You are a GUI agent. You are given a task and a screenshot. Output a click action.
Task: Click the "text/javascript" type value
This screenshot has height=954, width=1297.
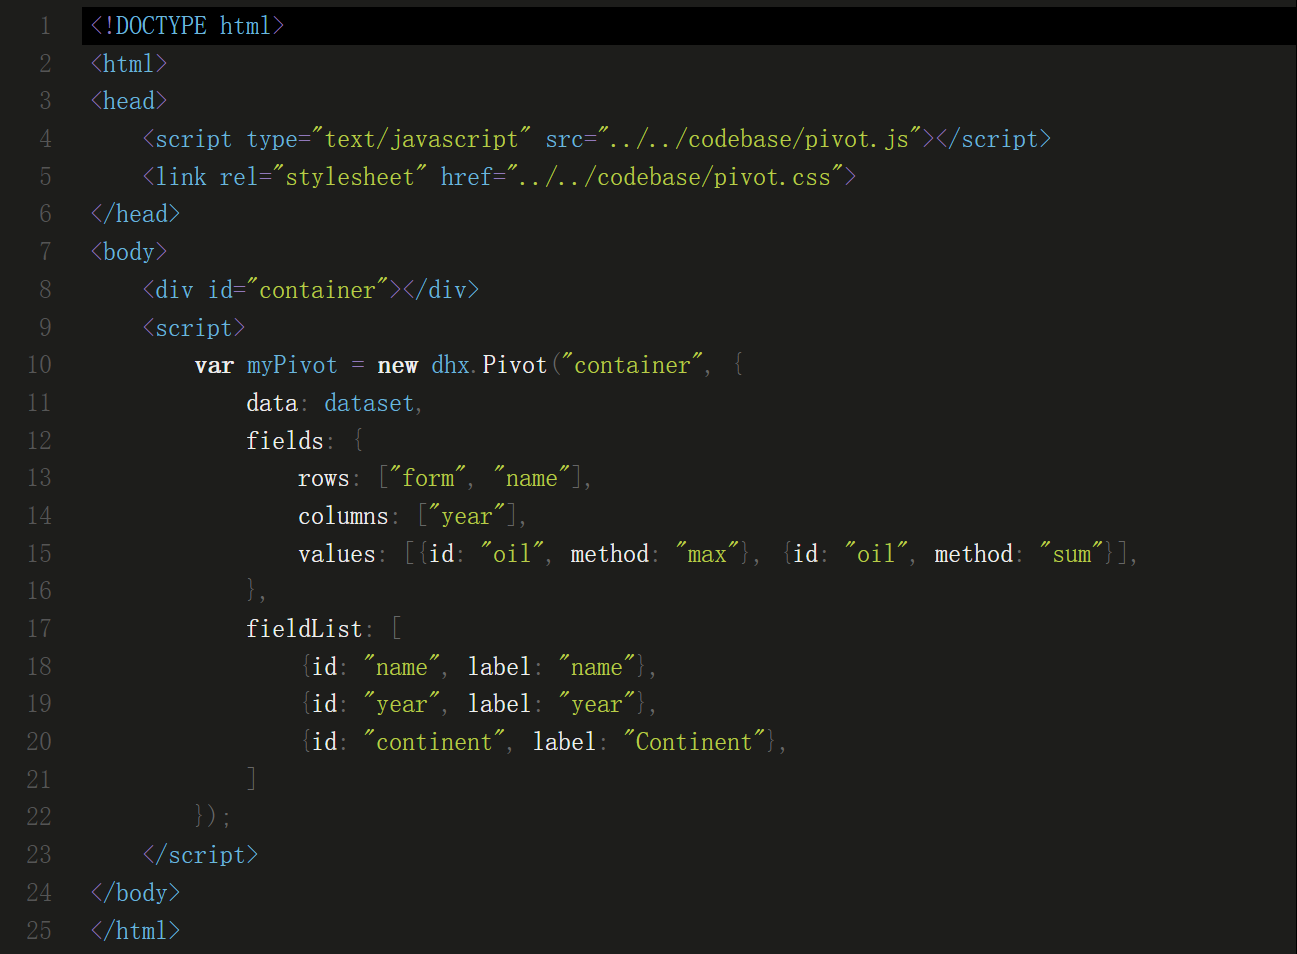[x=421, y=139]
